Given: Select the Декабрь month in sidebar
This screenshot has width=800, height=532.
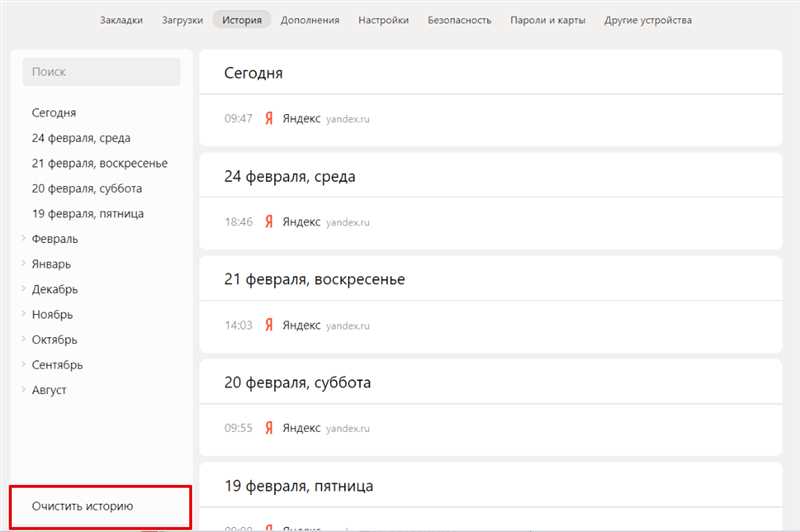Looking at the screenshot, I should [x=55, y=289].
